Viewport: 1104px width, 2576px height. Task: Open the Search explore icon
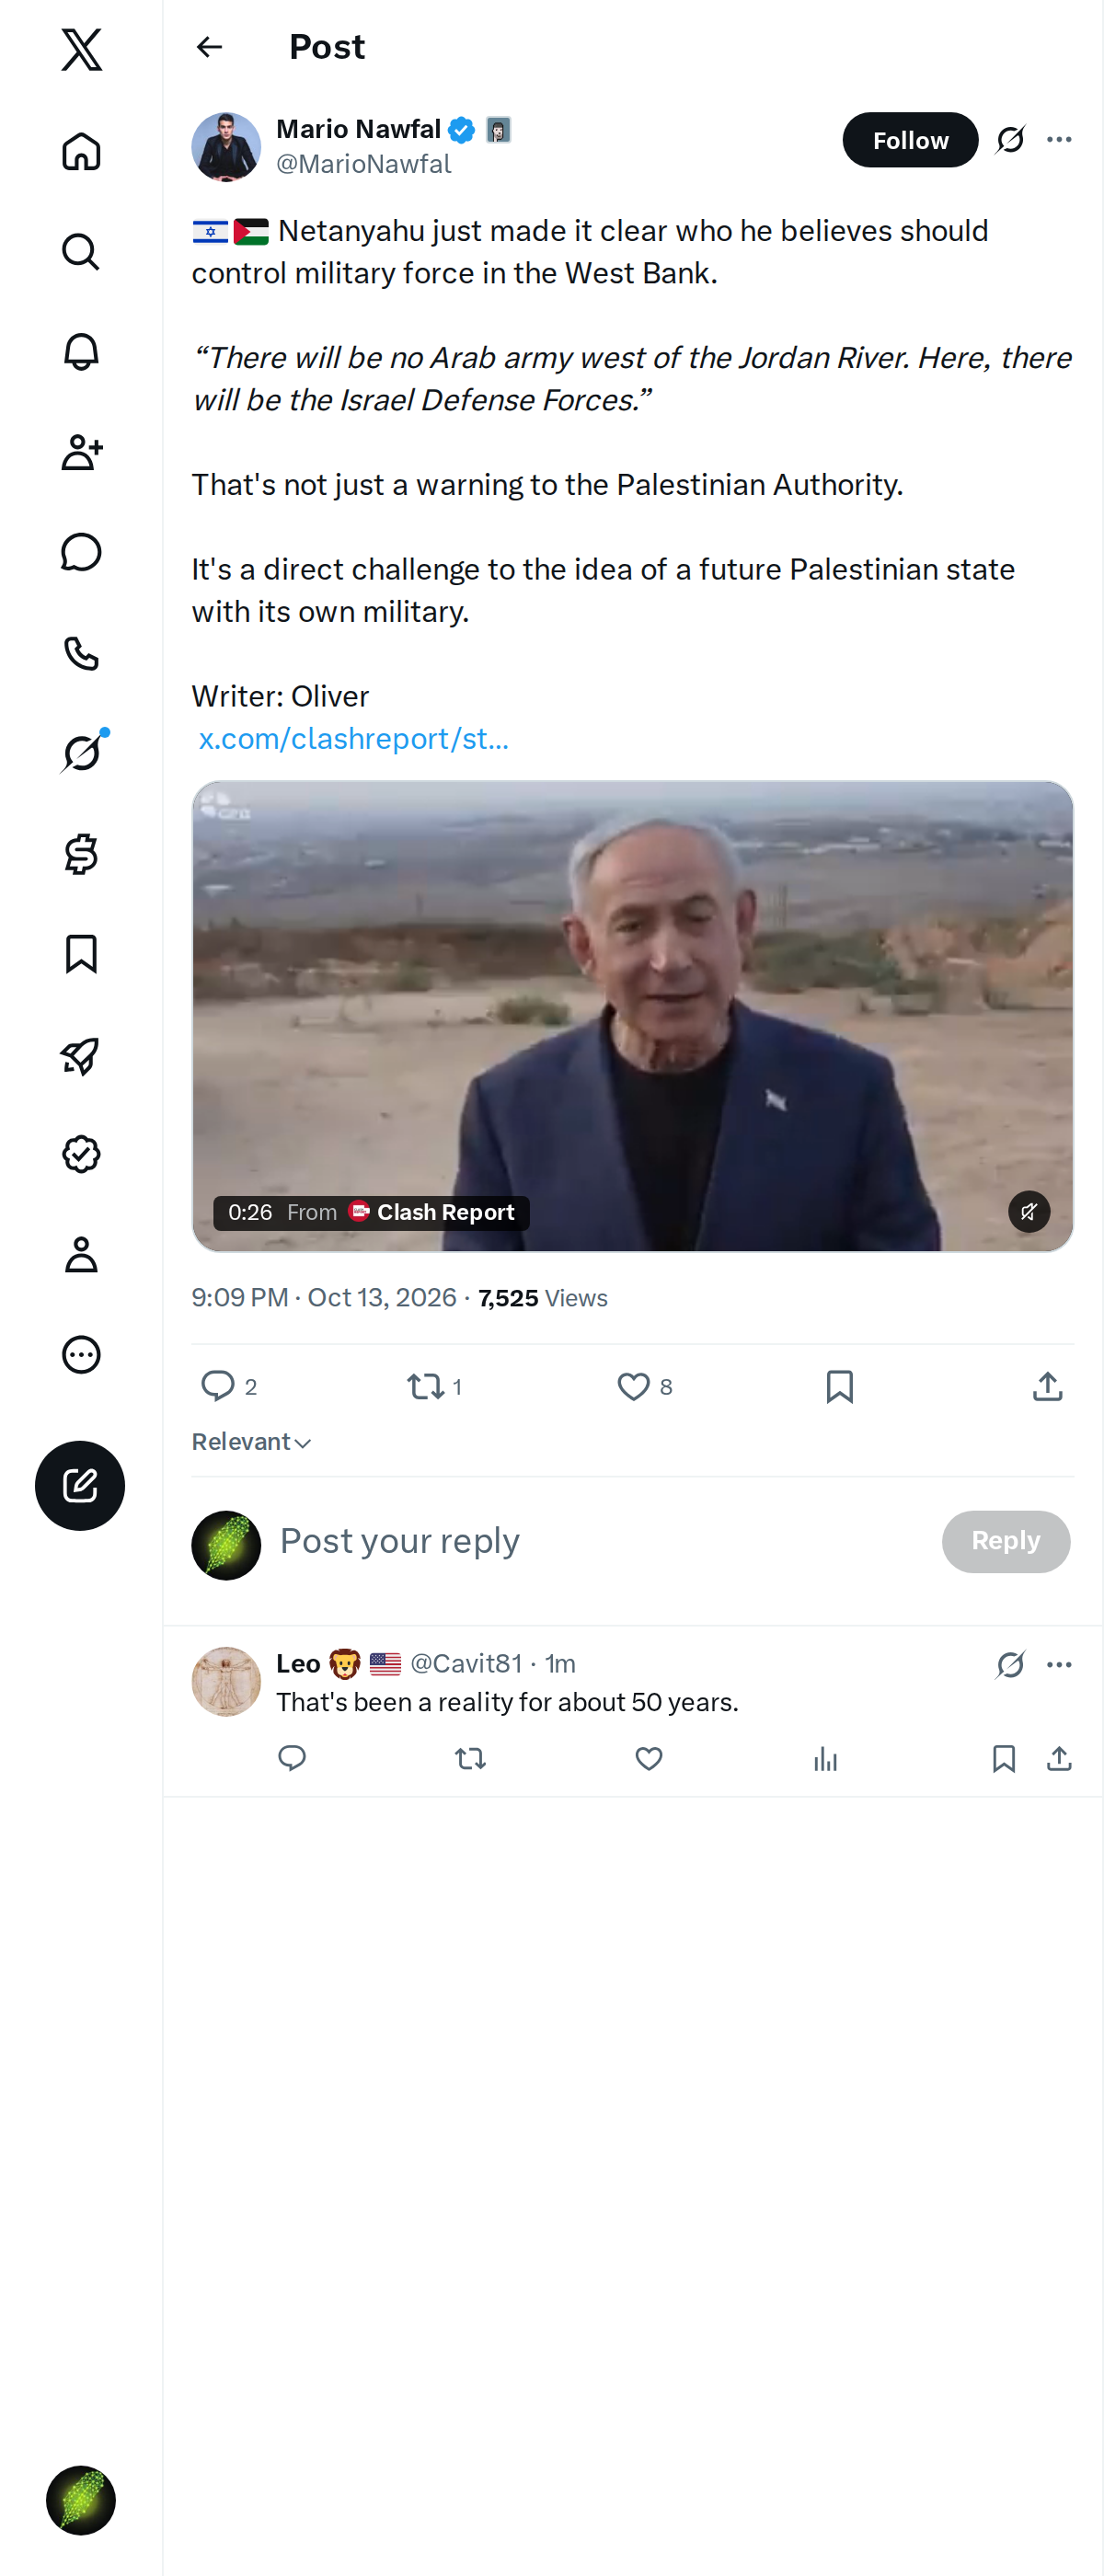pyautogui.click(x=81, y=252)
